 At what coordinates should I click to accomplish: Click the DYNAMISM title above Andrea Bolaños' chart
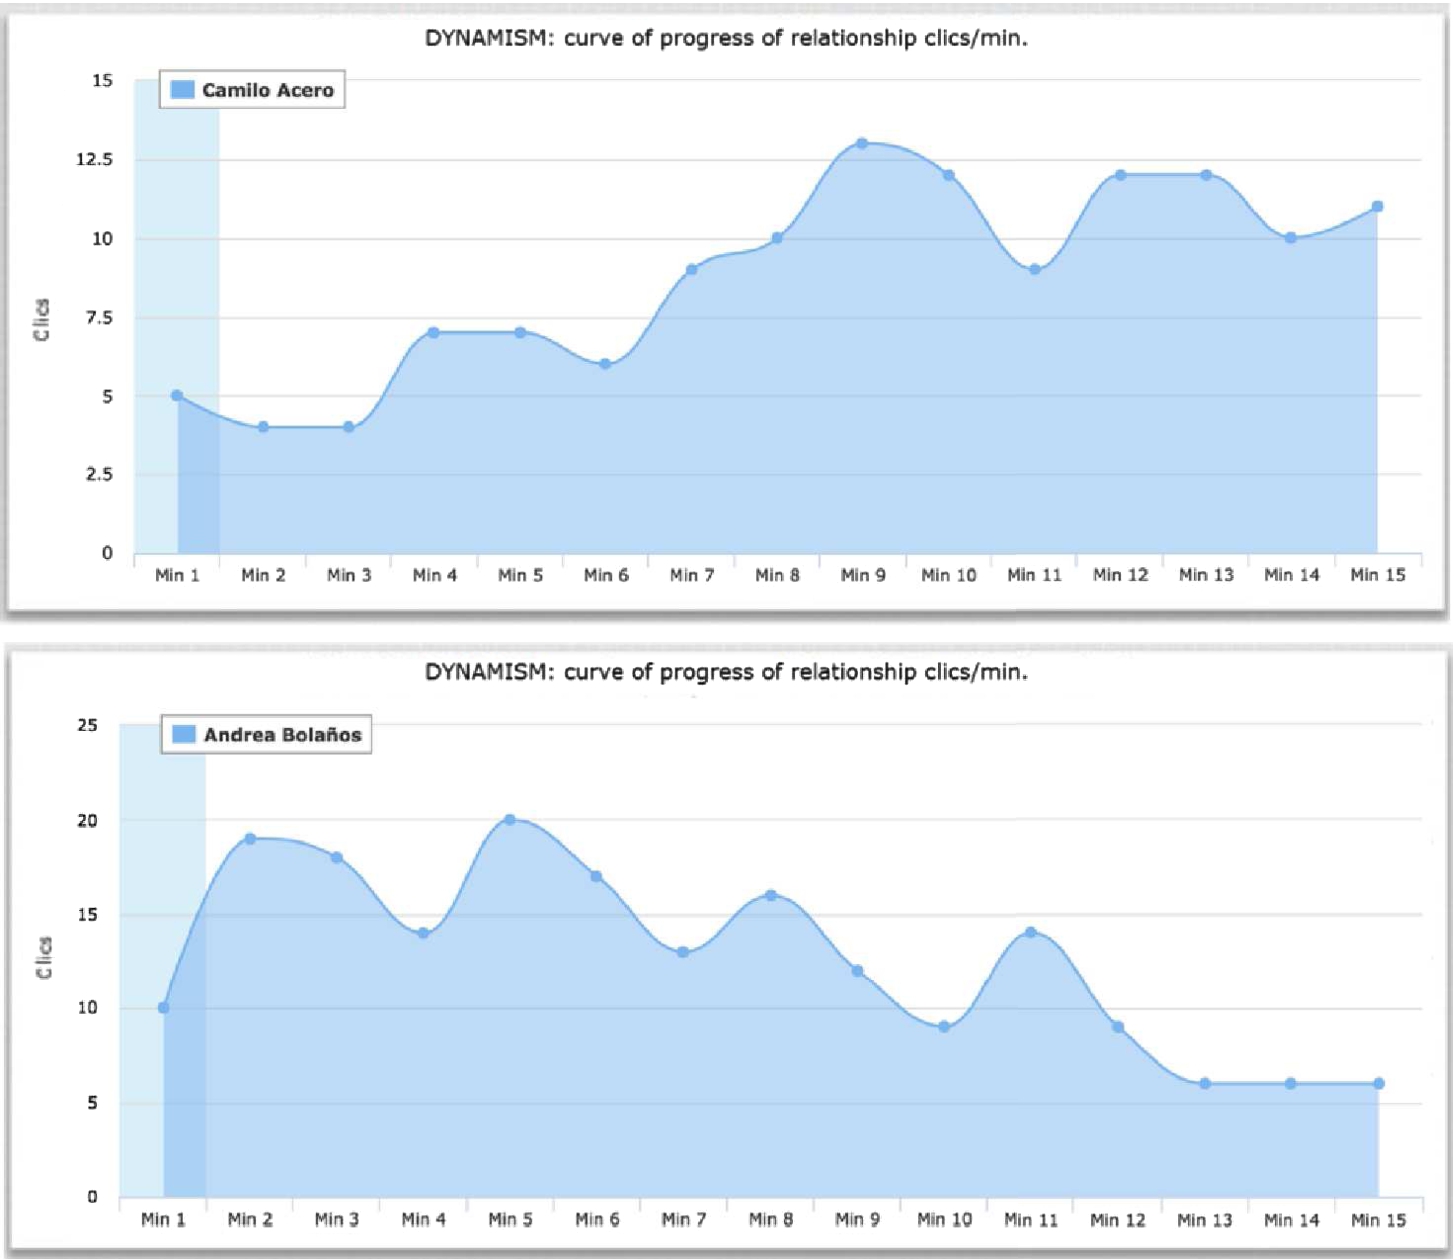(x=726, y=672)
